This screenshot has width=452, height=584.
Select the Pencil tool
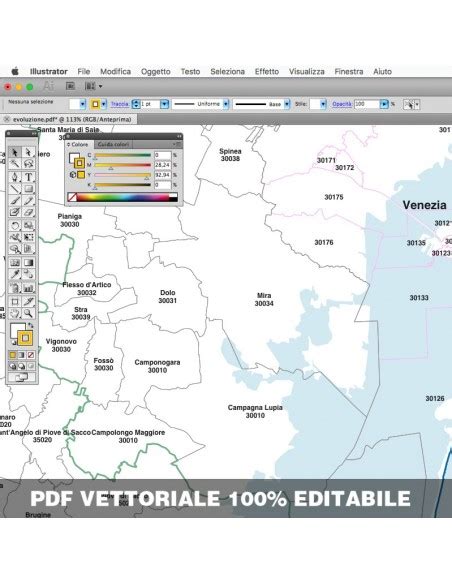(x=28, y=200)
